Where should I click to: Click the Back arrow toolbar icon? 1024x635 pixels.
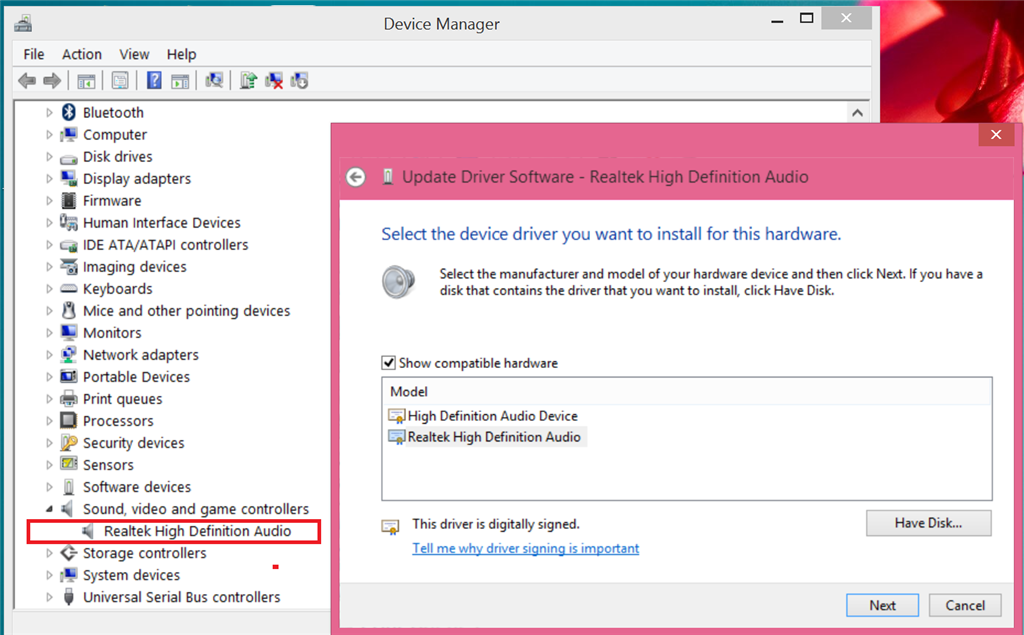(27, 80)
